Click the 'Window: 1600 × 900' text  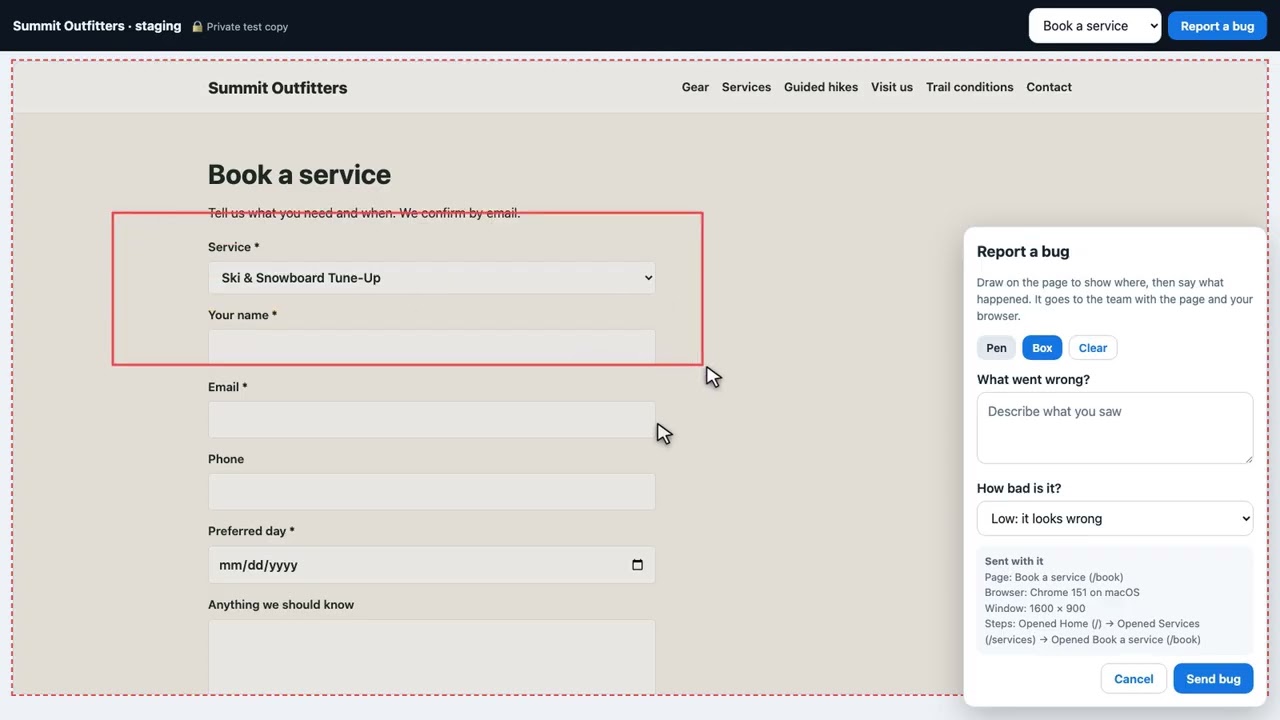1035,608
